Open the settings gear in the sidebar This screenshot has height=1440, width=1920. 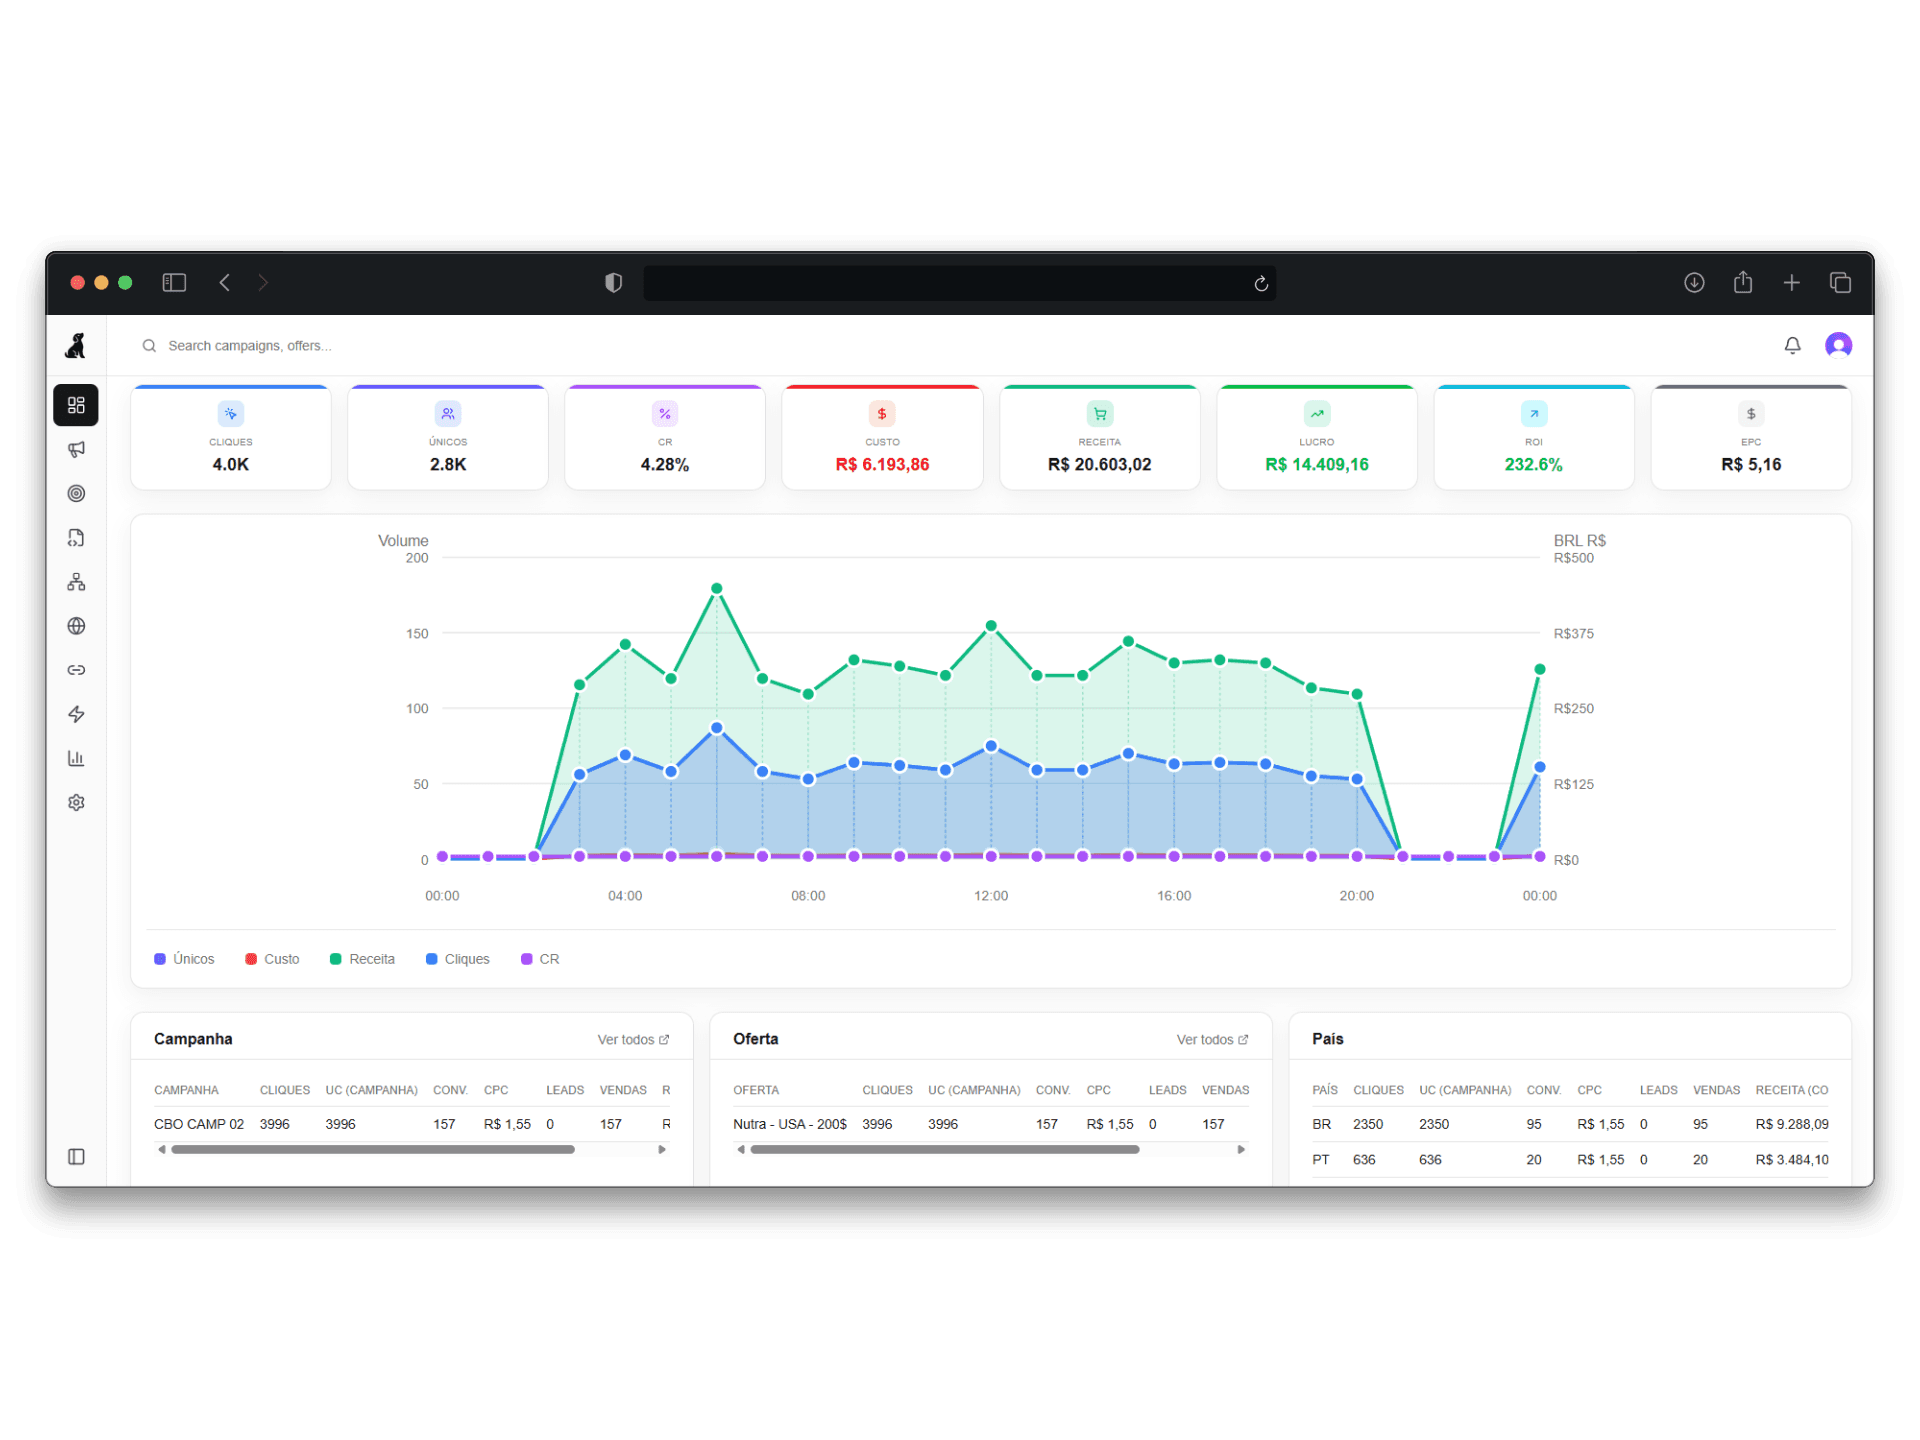point(76,801)
